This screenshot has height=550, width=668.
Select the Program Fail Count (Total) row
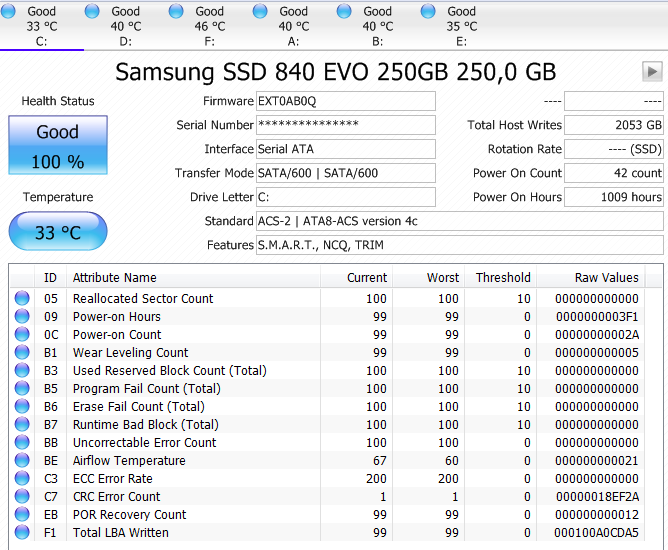click(327, 389)
